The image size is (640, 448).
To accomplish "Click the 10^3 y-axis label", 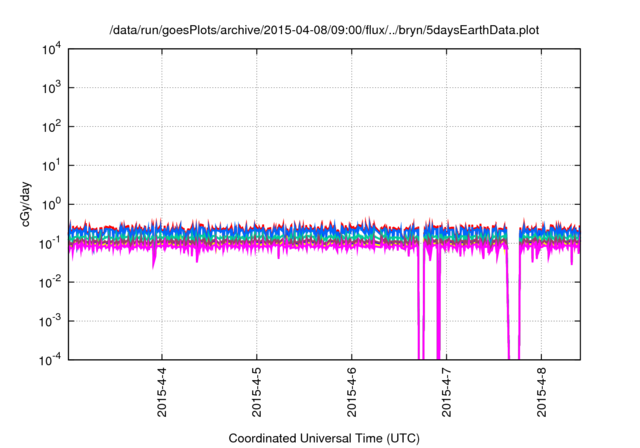I will point(52,88).
